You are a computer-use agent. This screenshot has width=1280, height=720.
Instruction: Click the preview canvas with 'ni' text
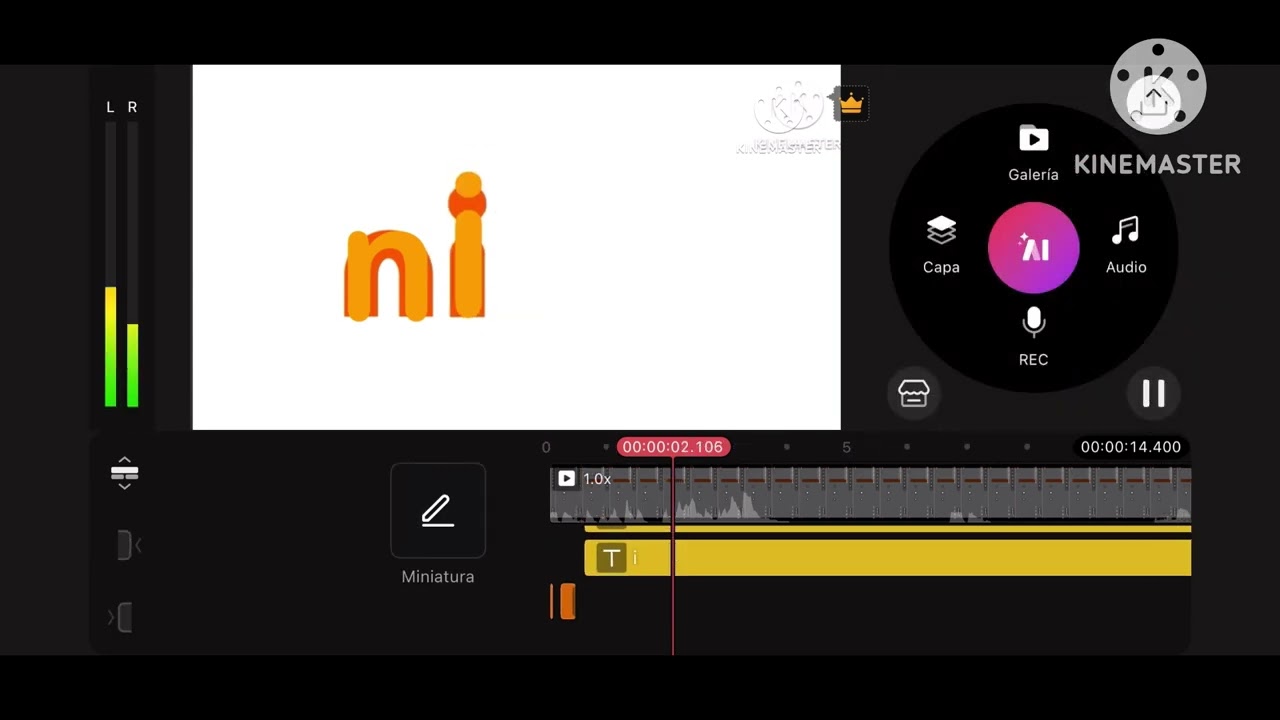(x=516, y=247)
